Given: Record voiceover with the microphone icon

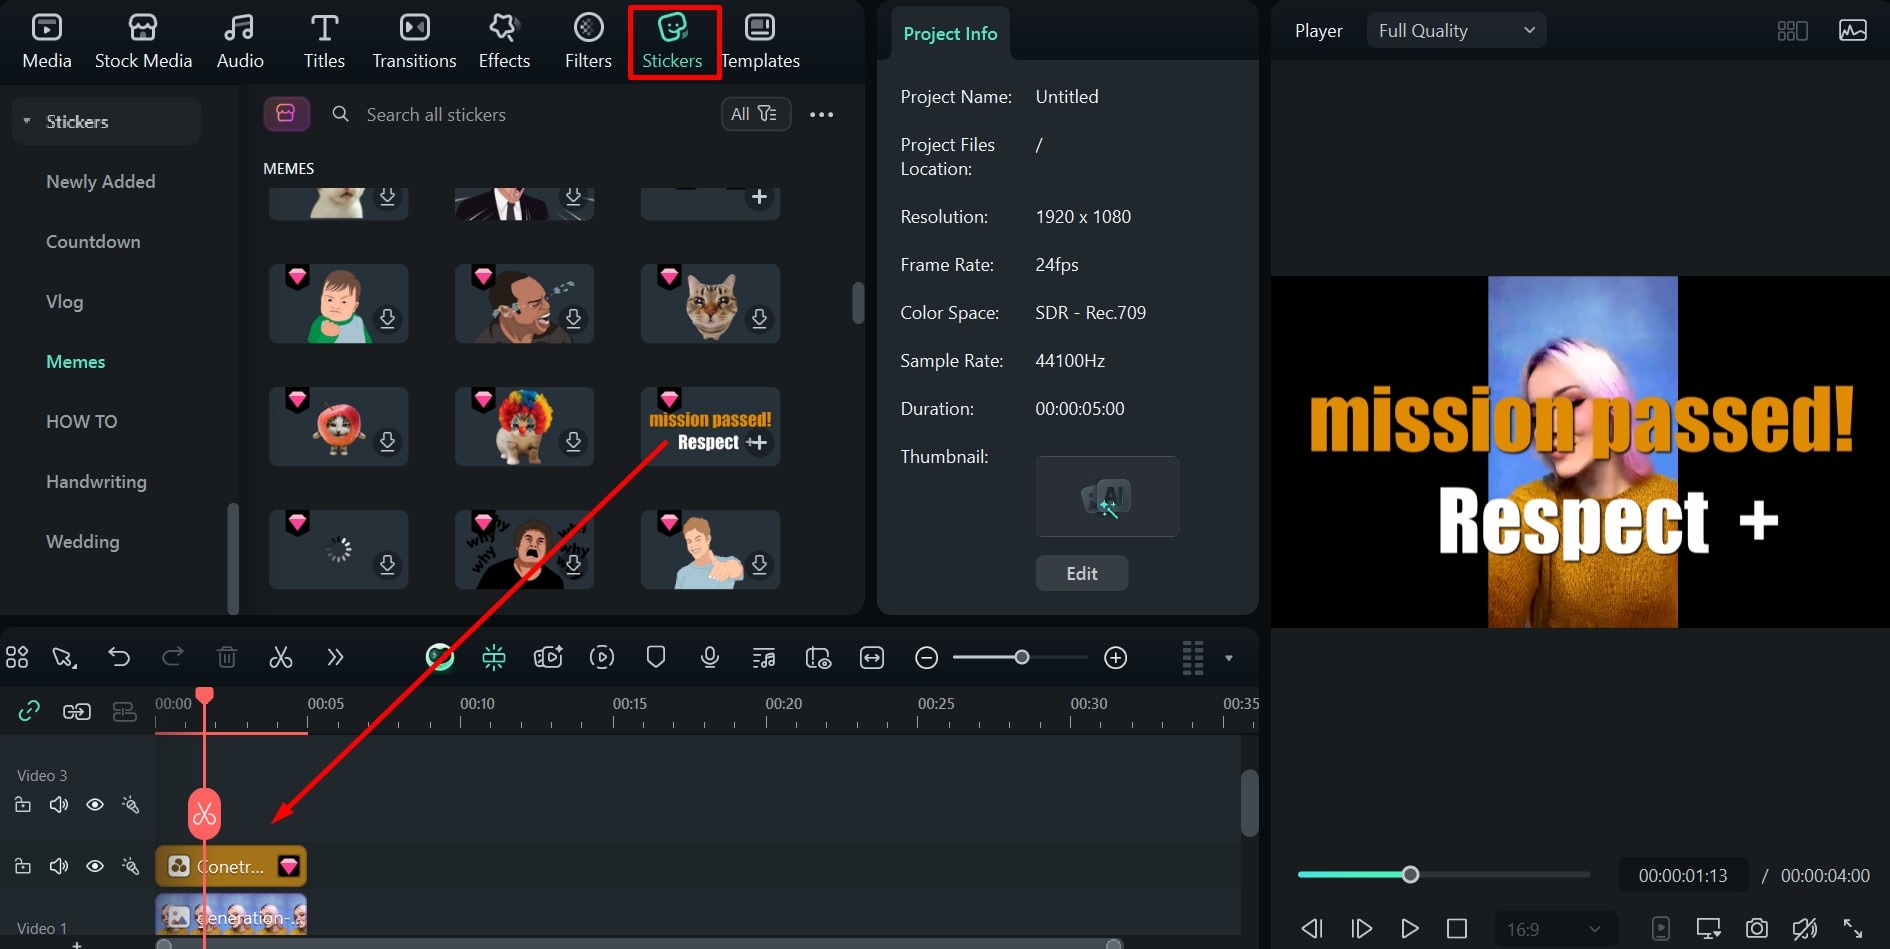Looking at the screenshot, I should click(710, 657).
